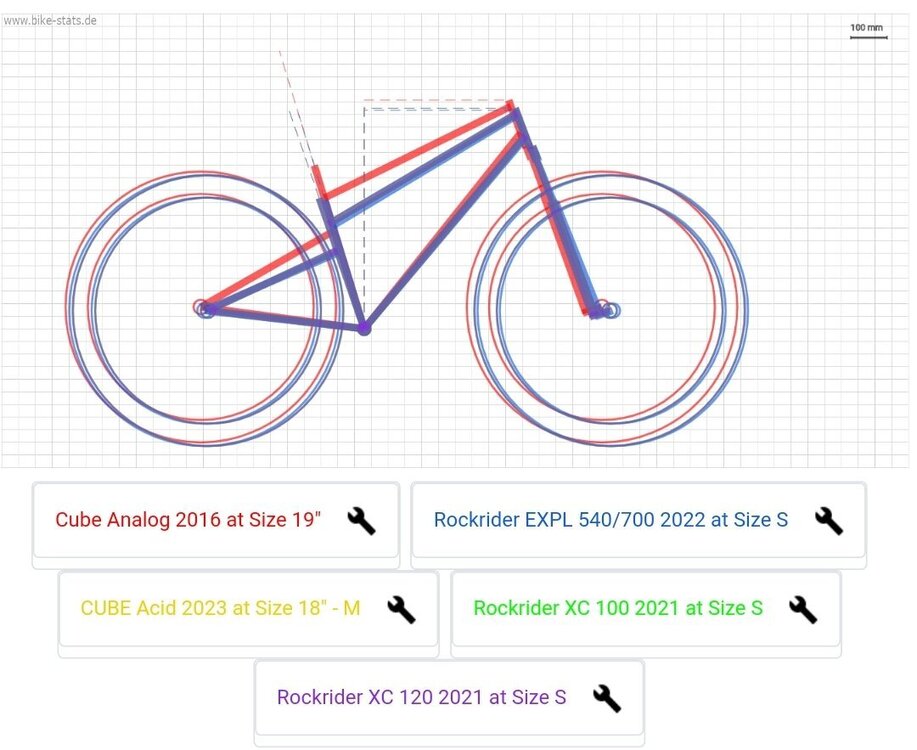
Task: Click the chainstay line near the rear wheel
Action: (x=285, y=318)
